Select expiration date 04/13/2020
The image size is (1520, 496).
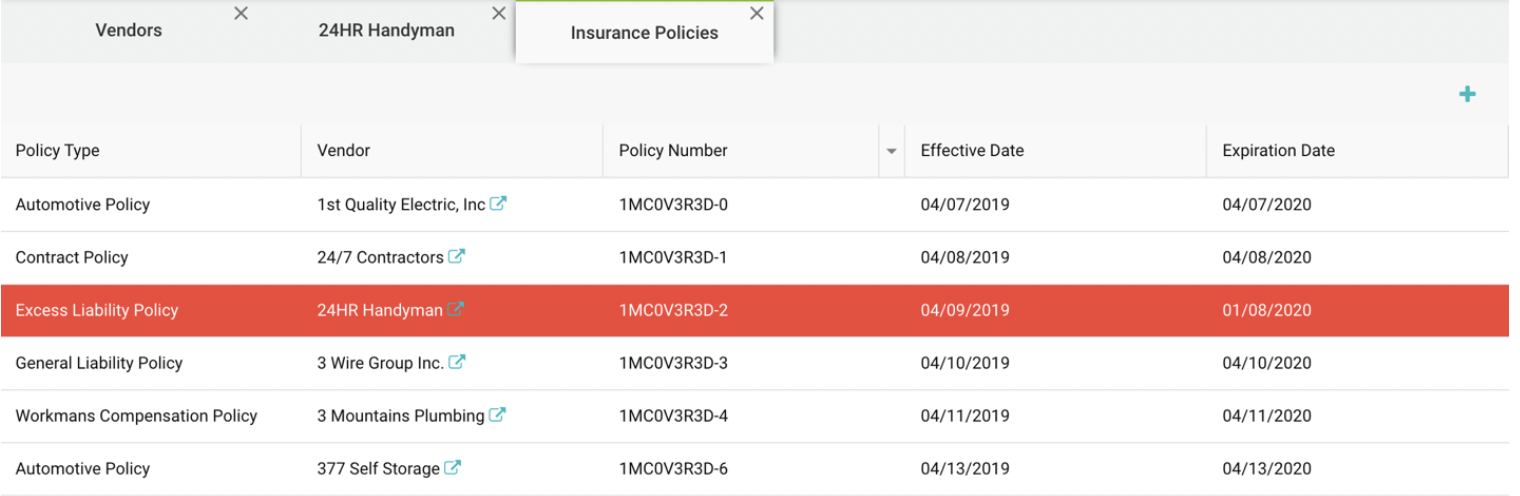[x=1267, y=469]
